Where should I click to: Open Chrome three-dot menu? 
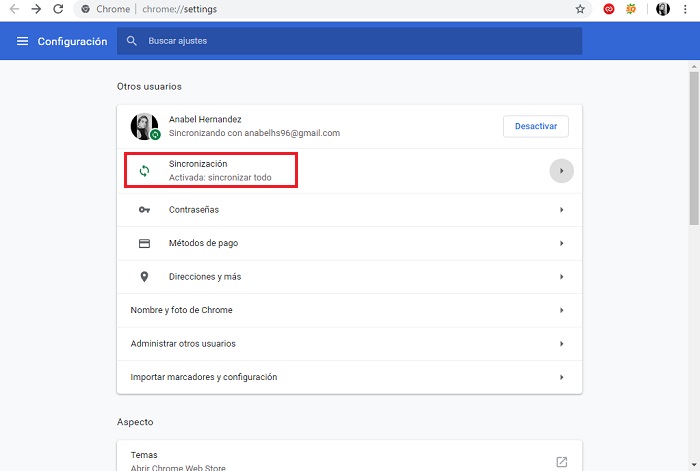tap(685, 9)
